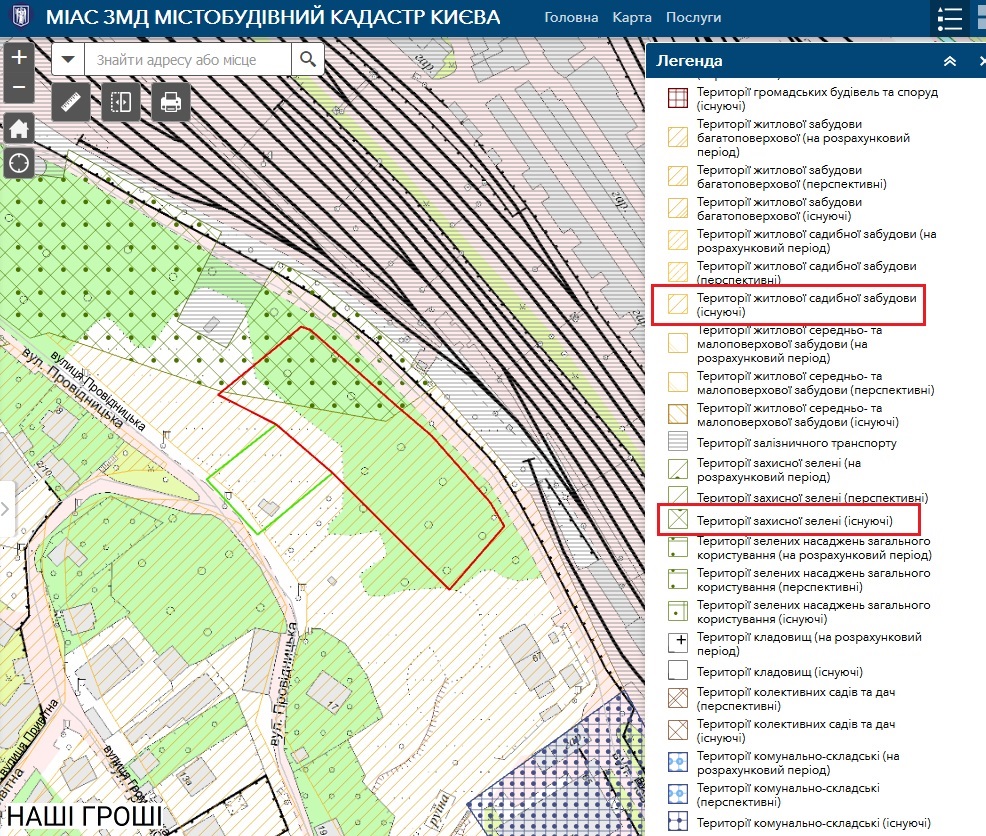
Task: Go to the Карта menu item
Action: (x=632, y=18)
